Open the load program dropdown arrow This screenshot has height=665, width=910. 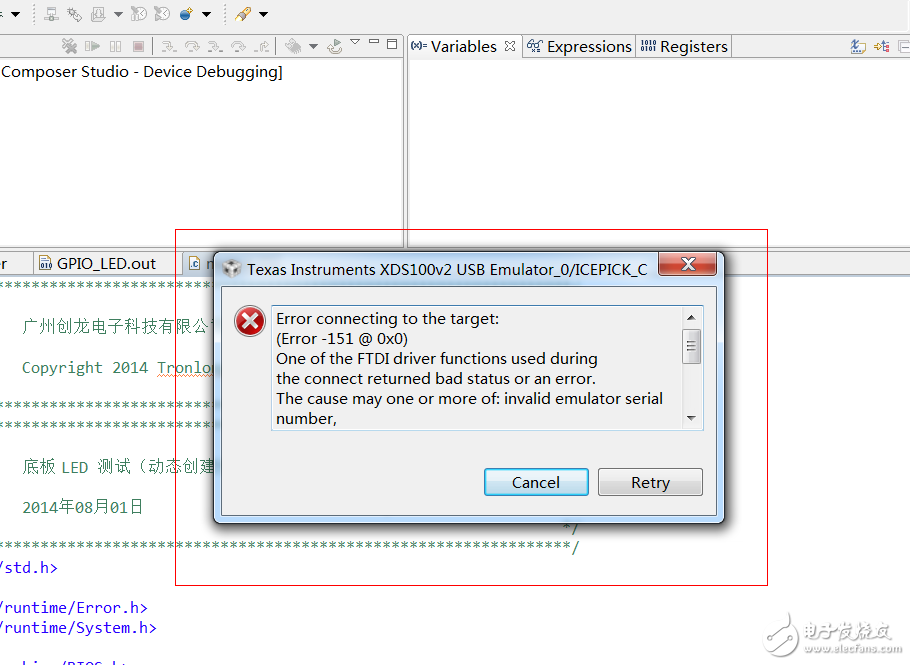pos(118,15)
